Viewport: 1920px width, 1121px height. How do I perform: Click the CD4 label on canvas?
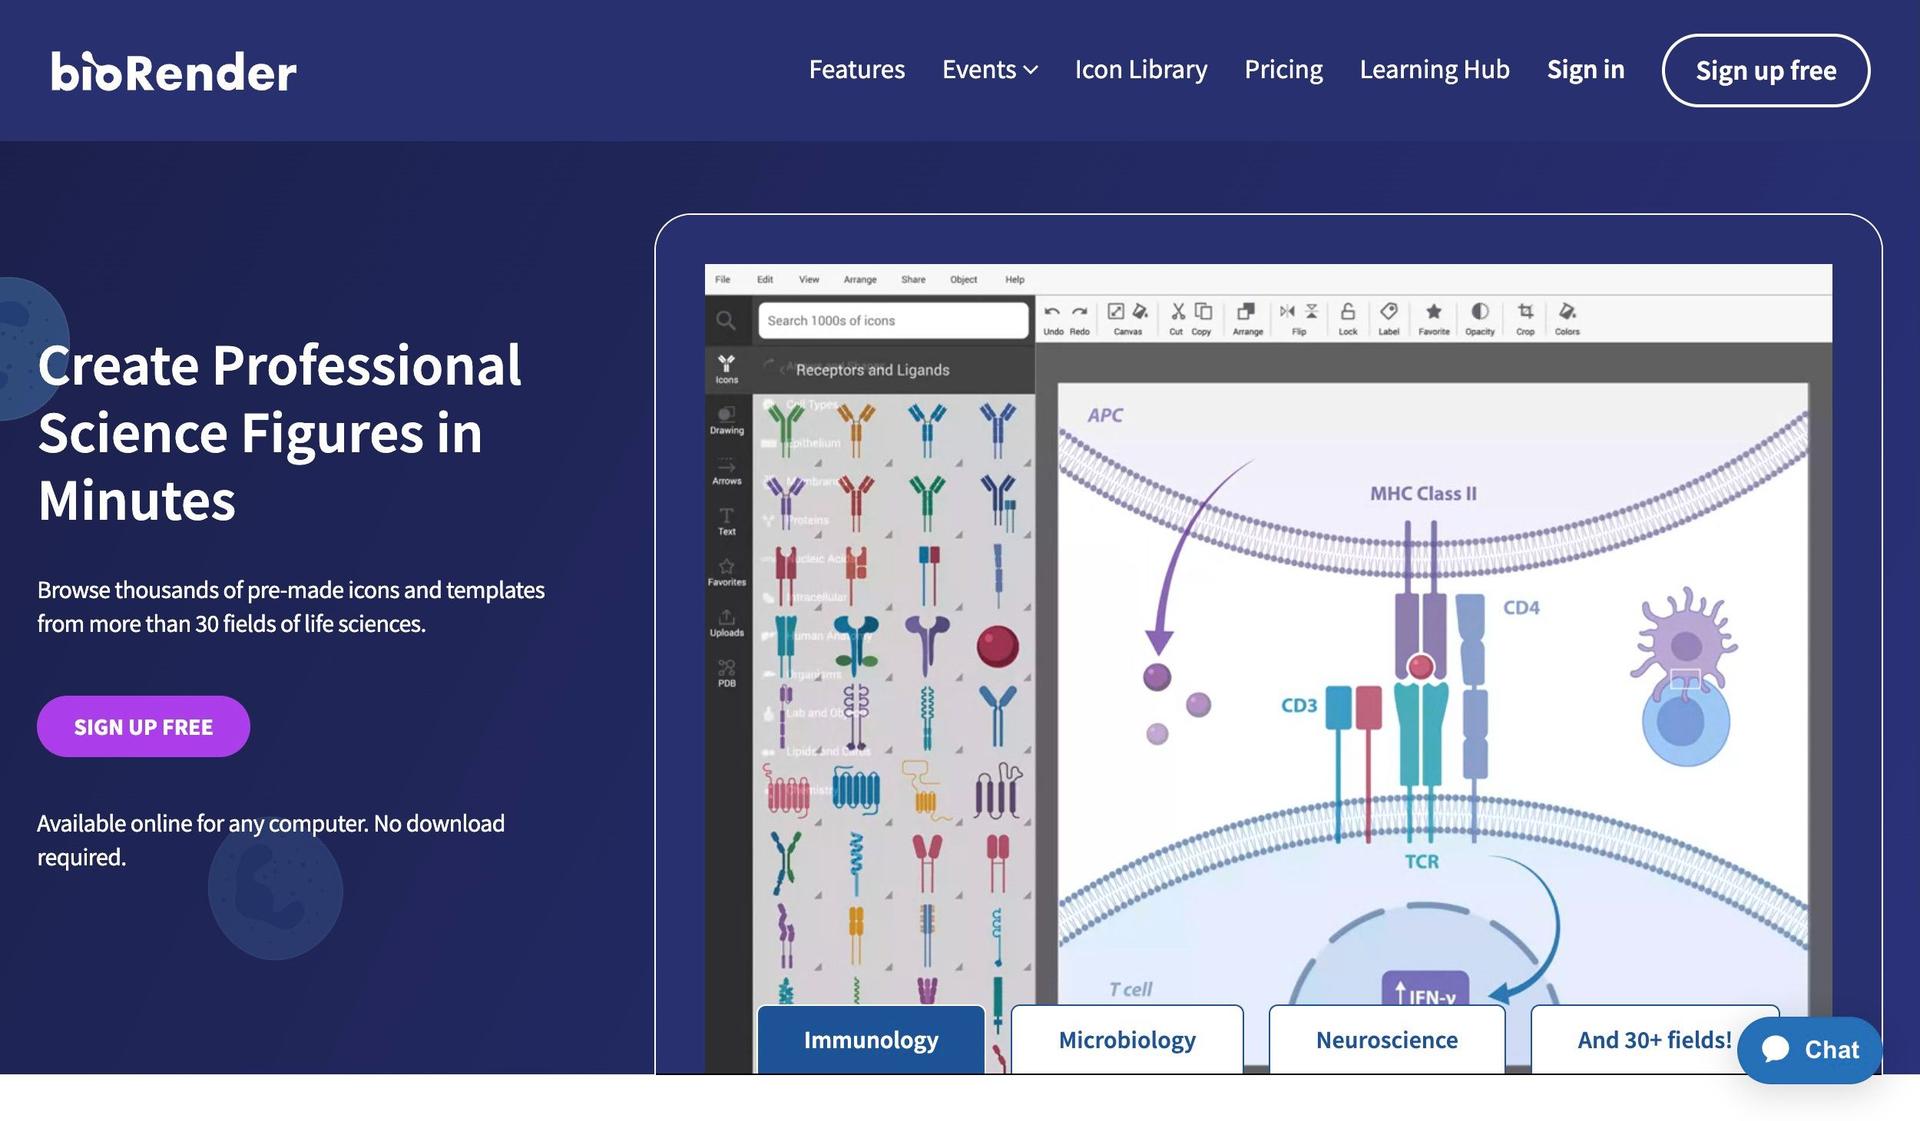[x=1521, y=607]
